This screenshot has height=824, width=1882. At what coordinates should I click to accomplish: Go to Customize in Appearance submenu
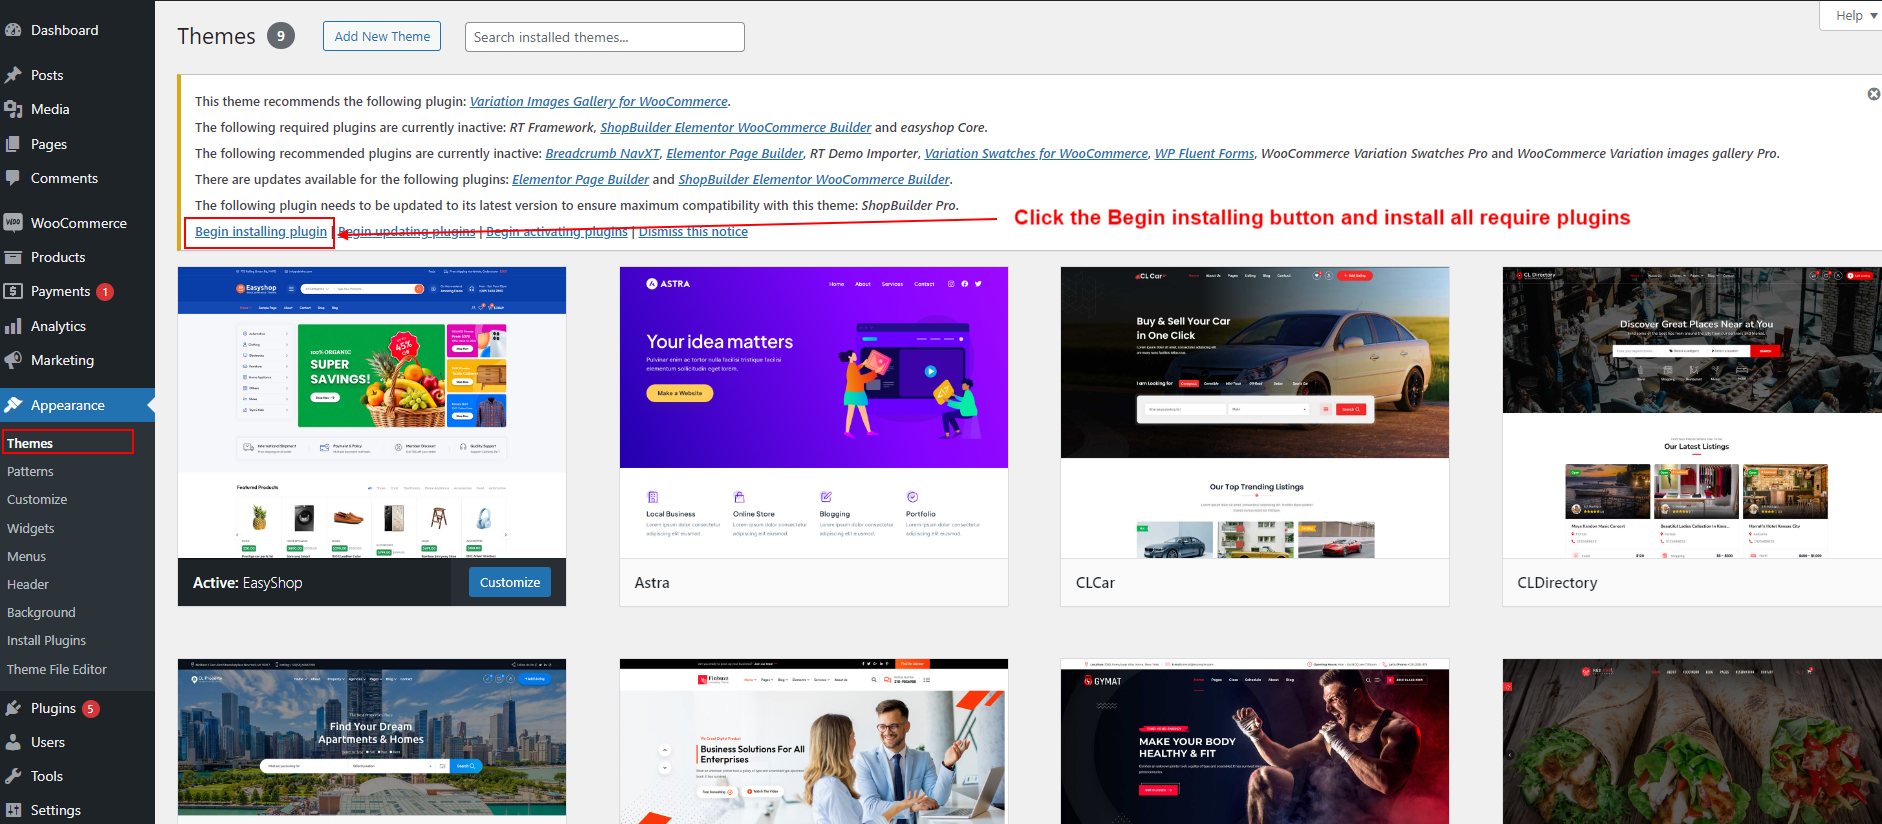(x=37, y=499)
